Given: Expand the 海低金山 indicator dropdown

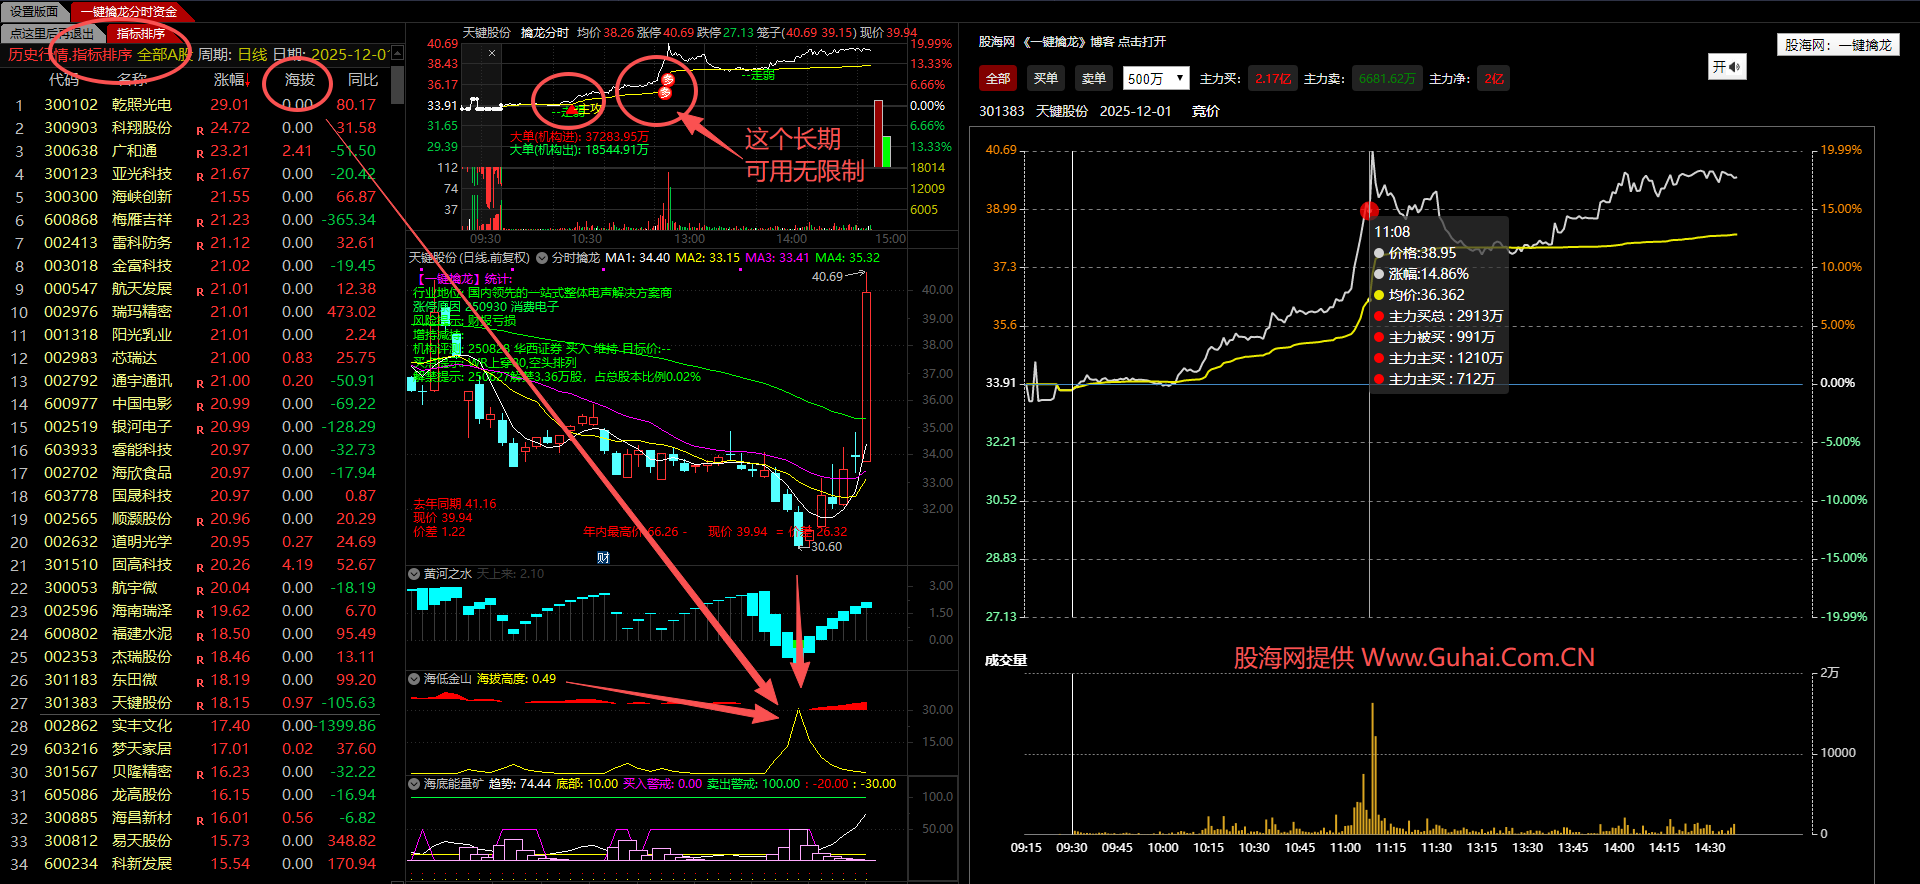Looking at the screenshot, I should pos(414,679).
